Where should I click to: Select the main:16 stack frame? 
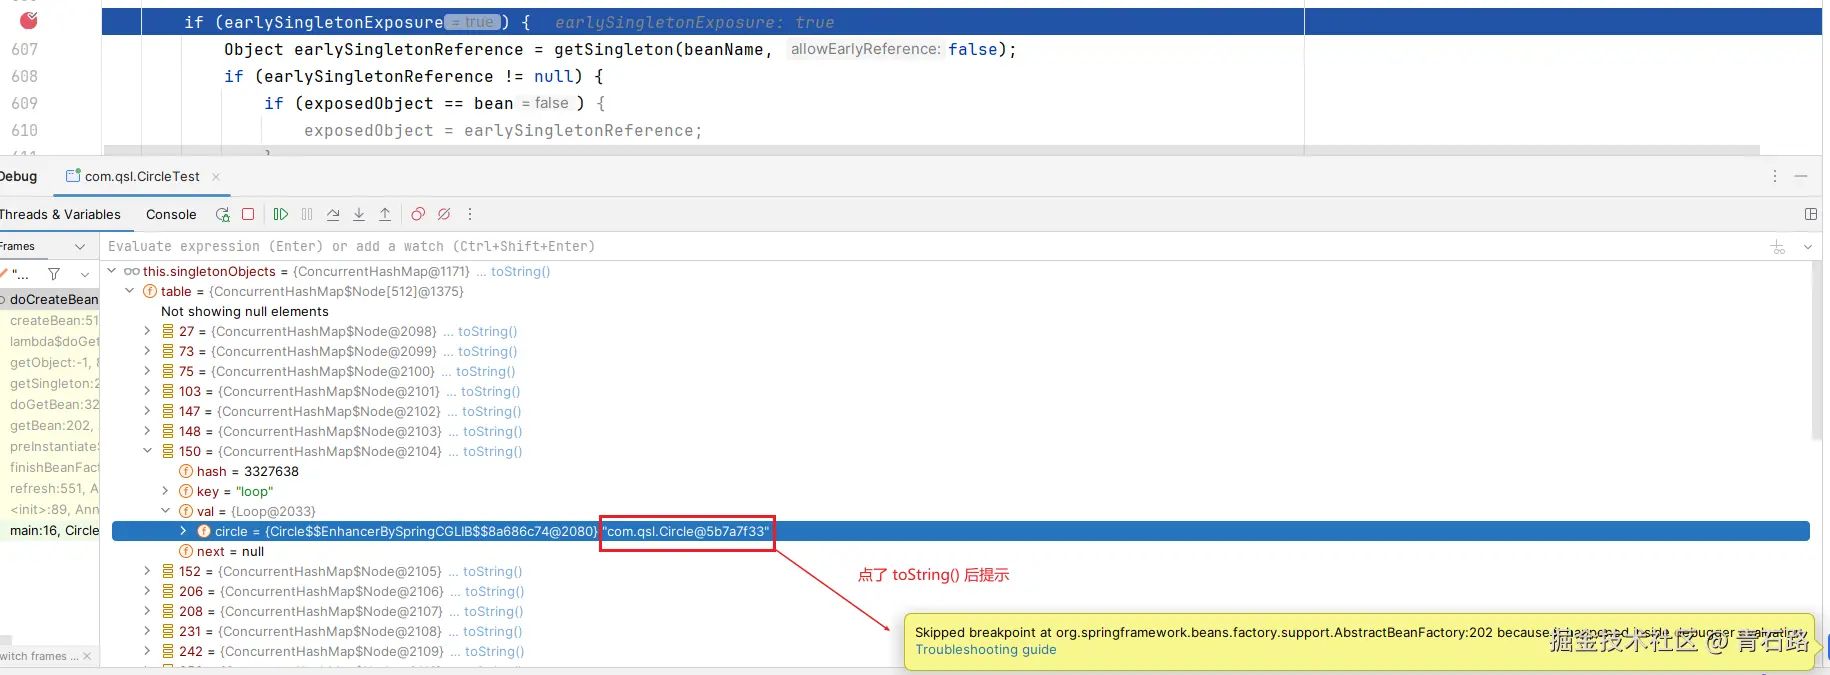click(50, 530)
